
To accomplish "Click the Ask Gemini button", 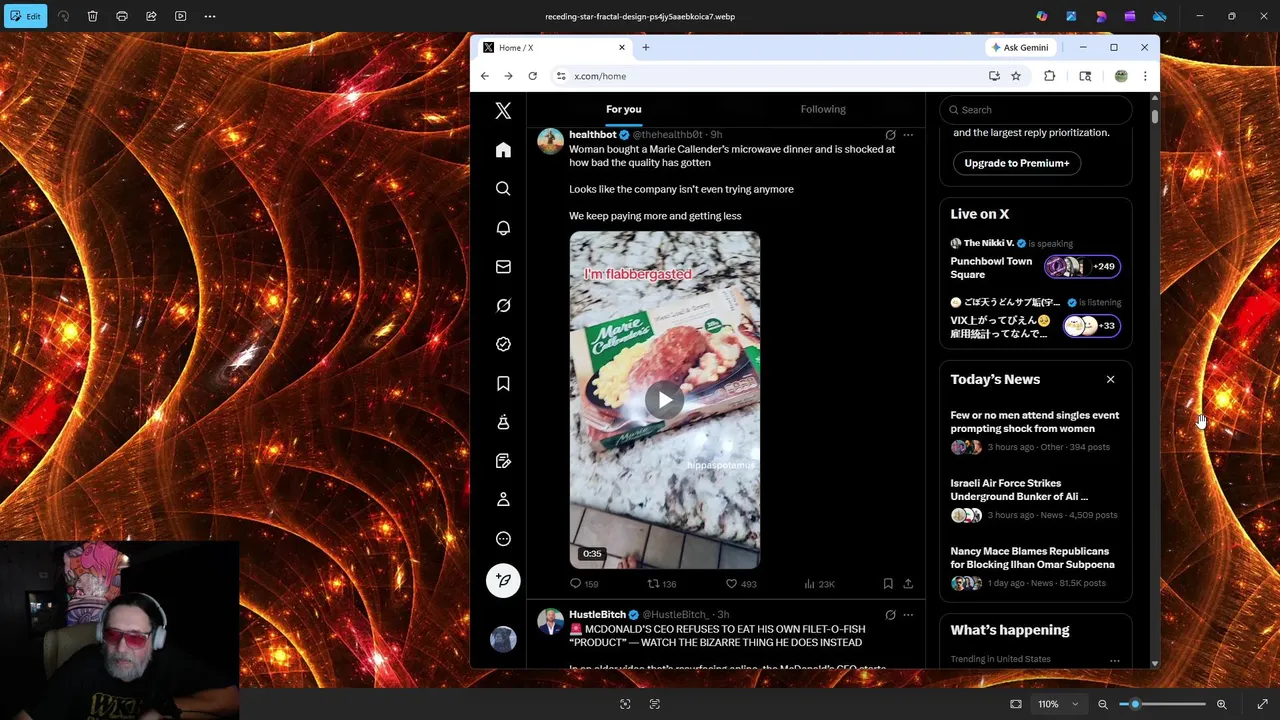I will coord(1020,48).
